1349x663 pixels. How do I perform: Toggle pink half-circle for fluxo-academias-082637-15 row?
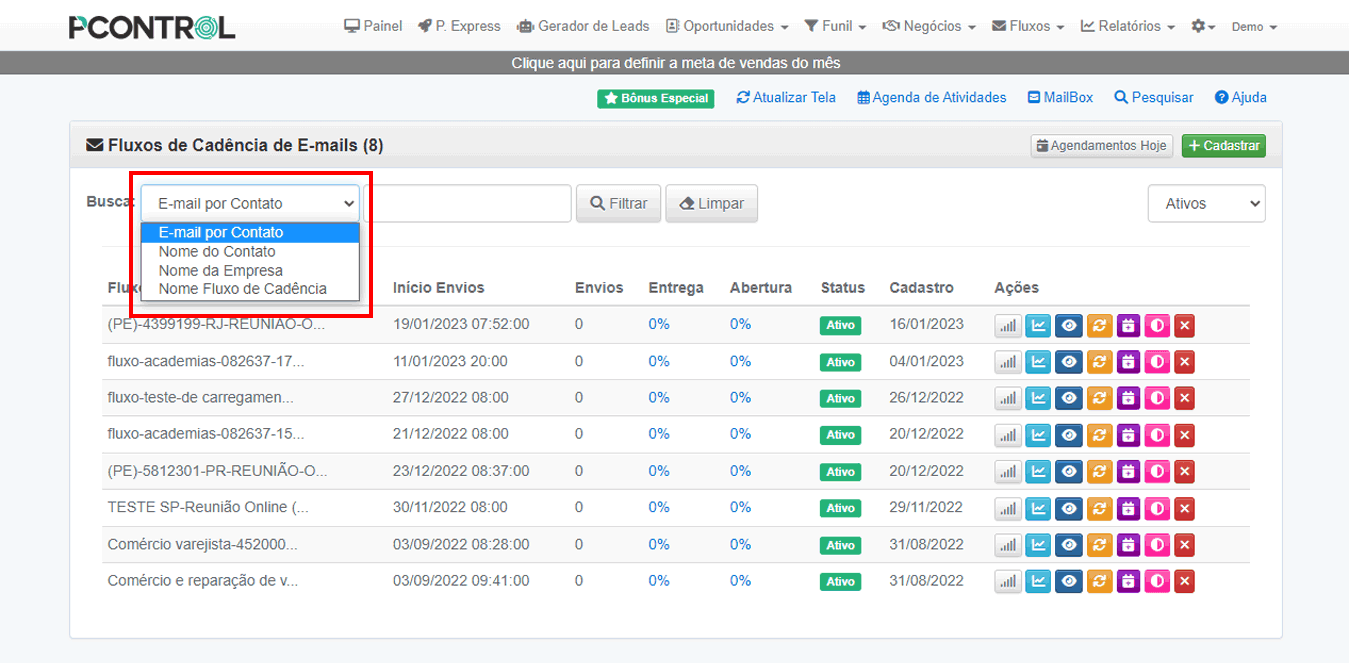[x=1157, y=435]
